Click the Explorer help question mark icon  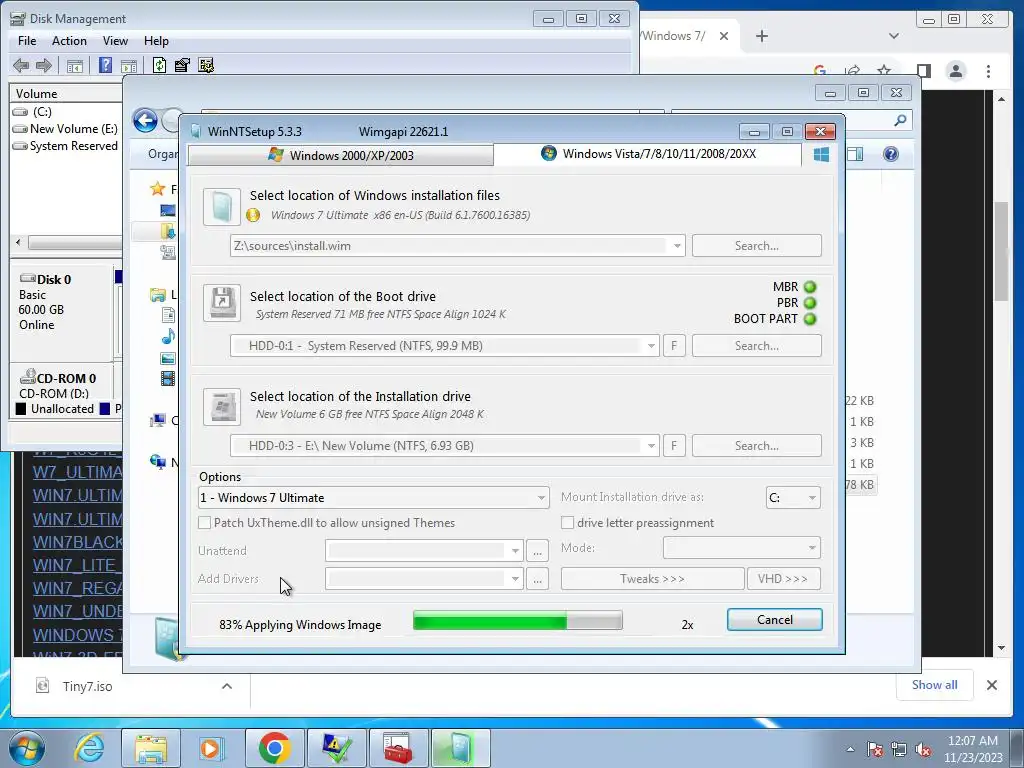click(891, 154)
